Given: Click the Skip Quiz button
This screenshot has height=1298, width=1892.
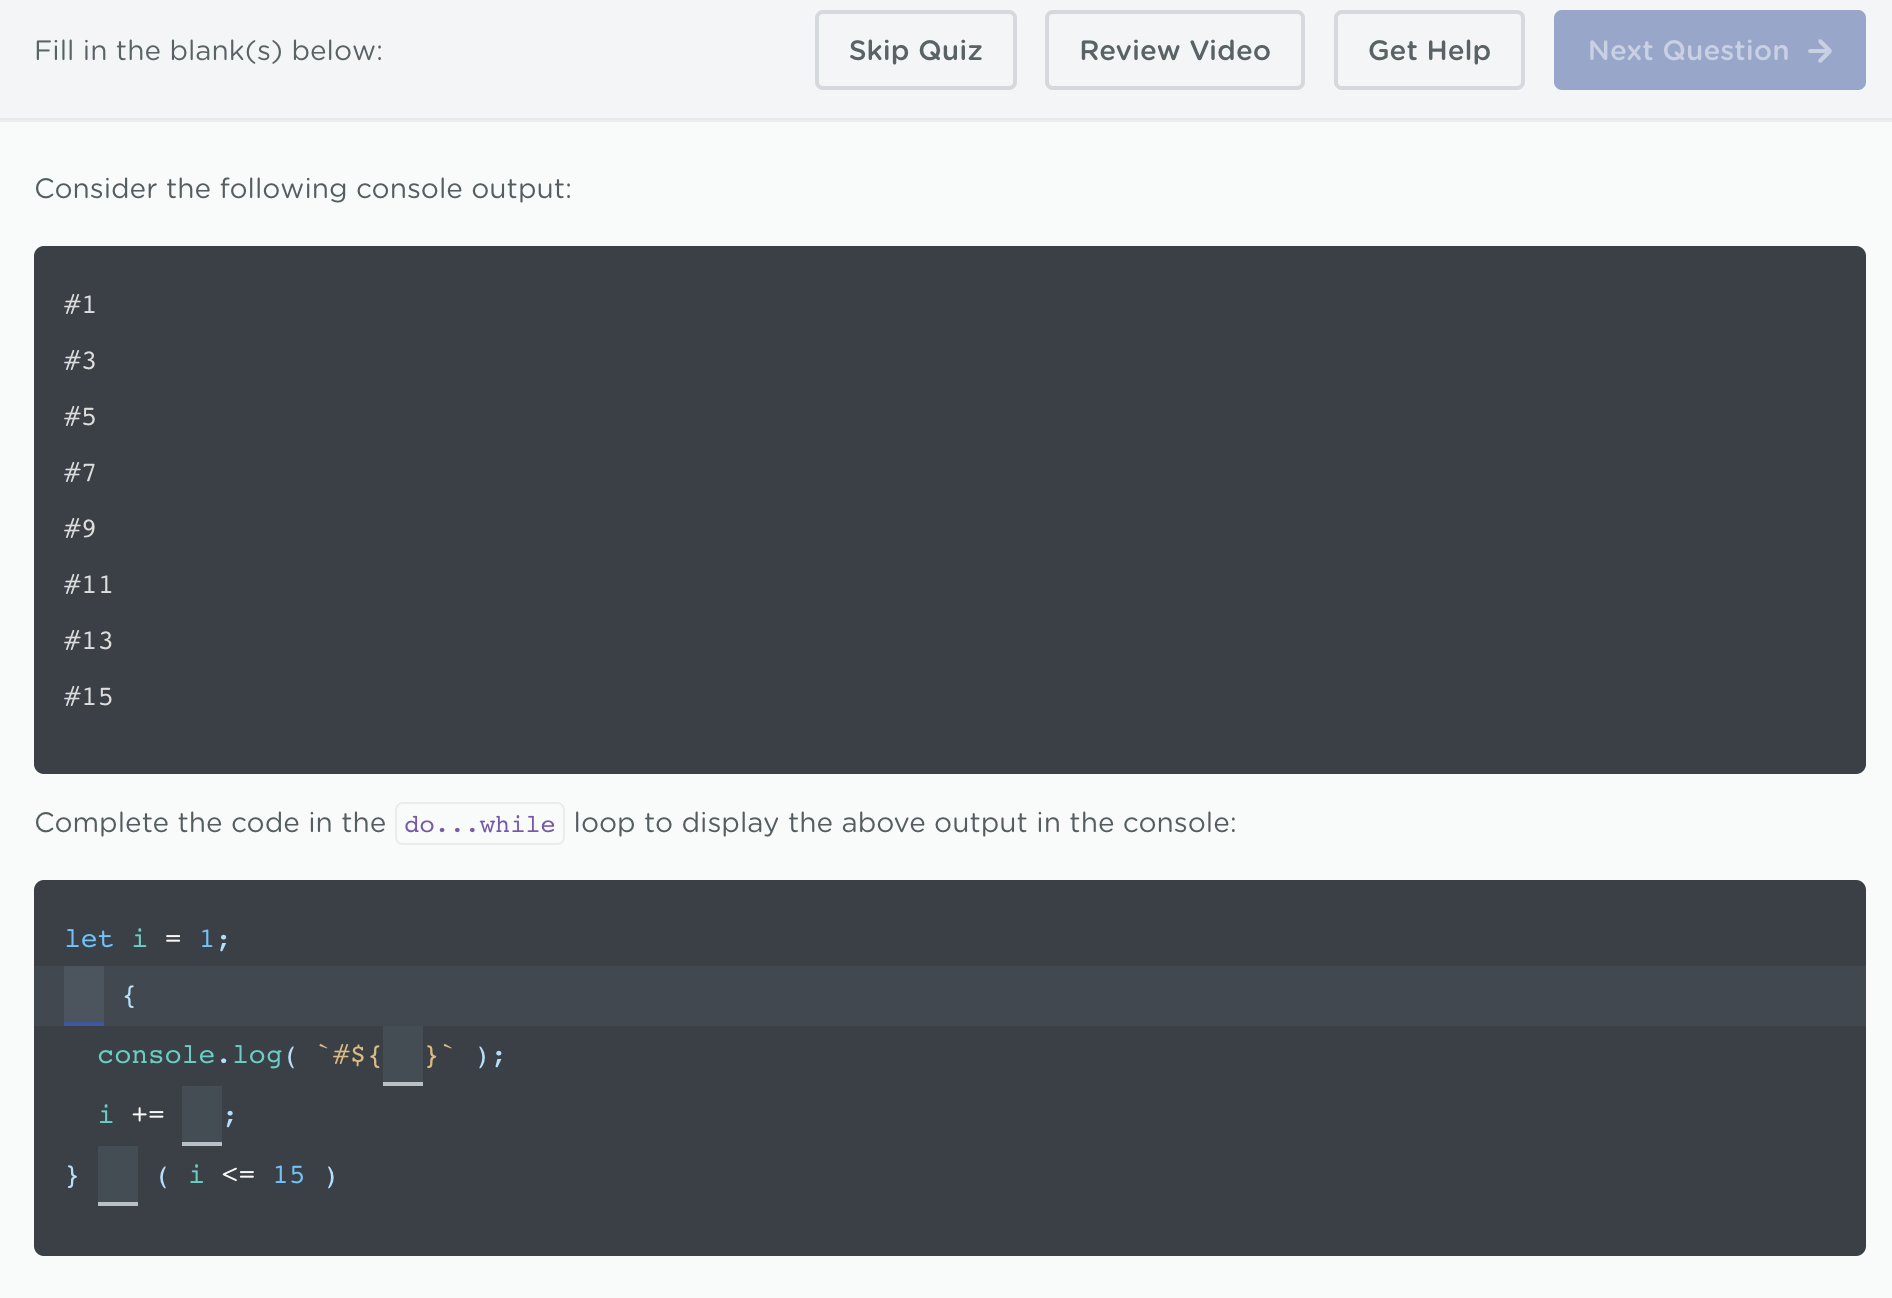Looking at the screenshot, I should tap(915, 51).
